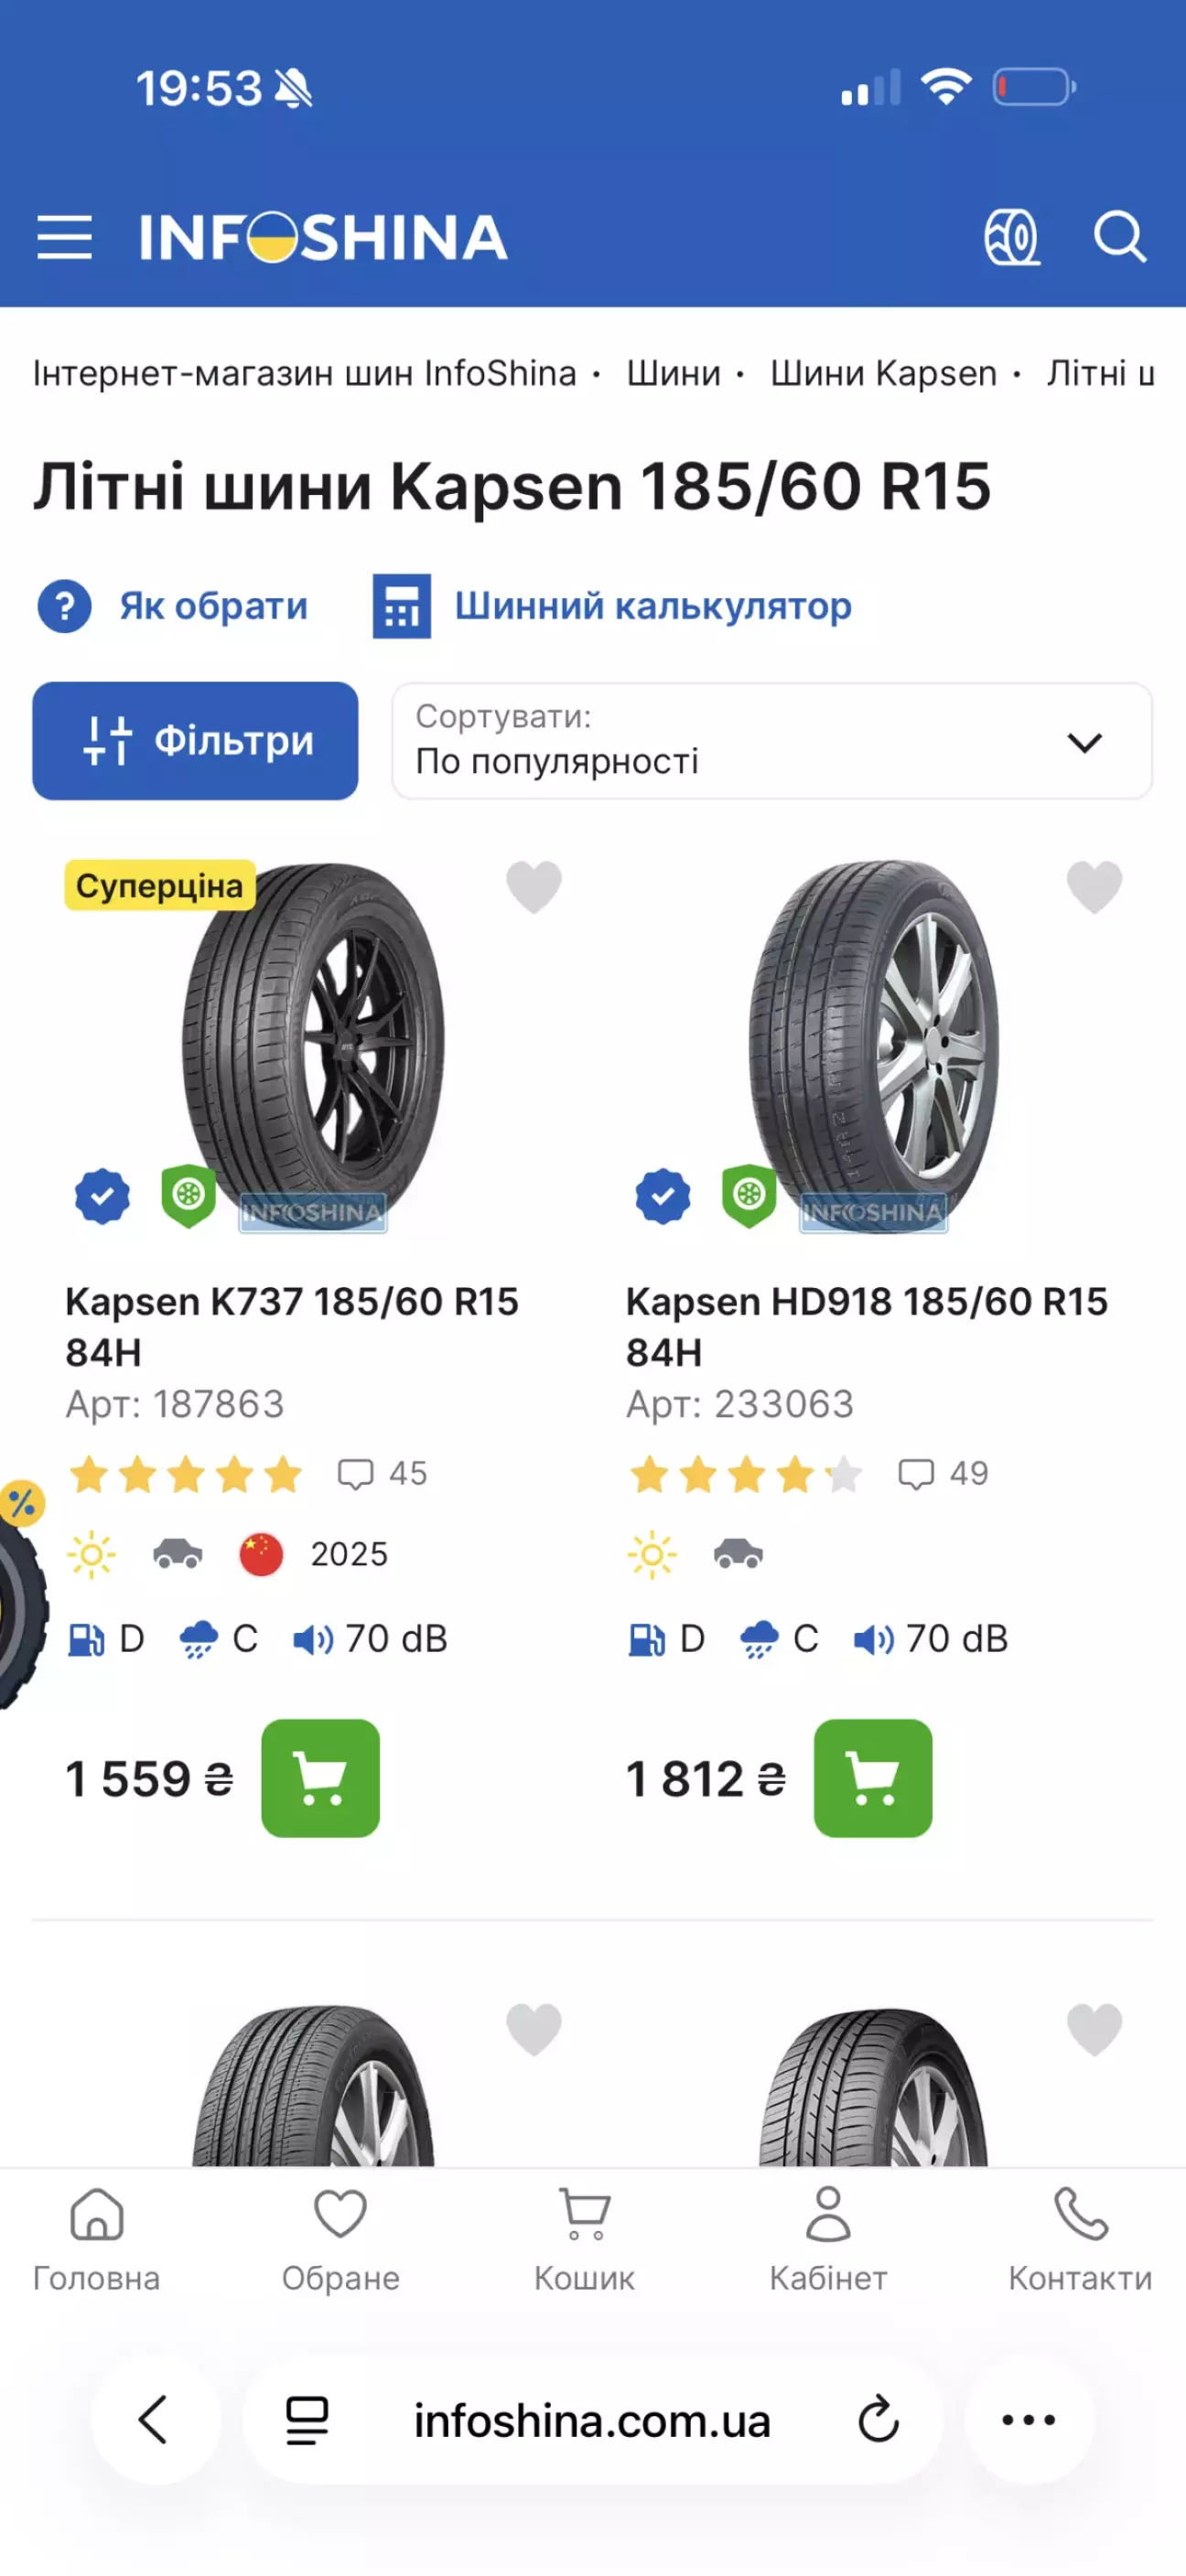
Task: Tap the search magnifier icon
Action: pyautogui.click(x=1119, y=238)
